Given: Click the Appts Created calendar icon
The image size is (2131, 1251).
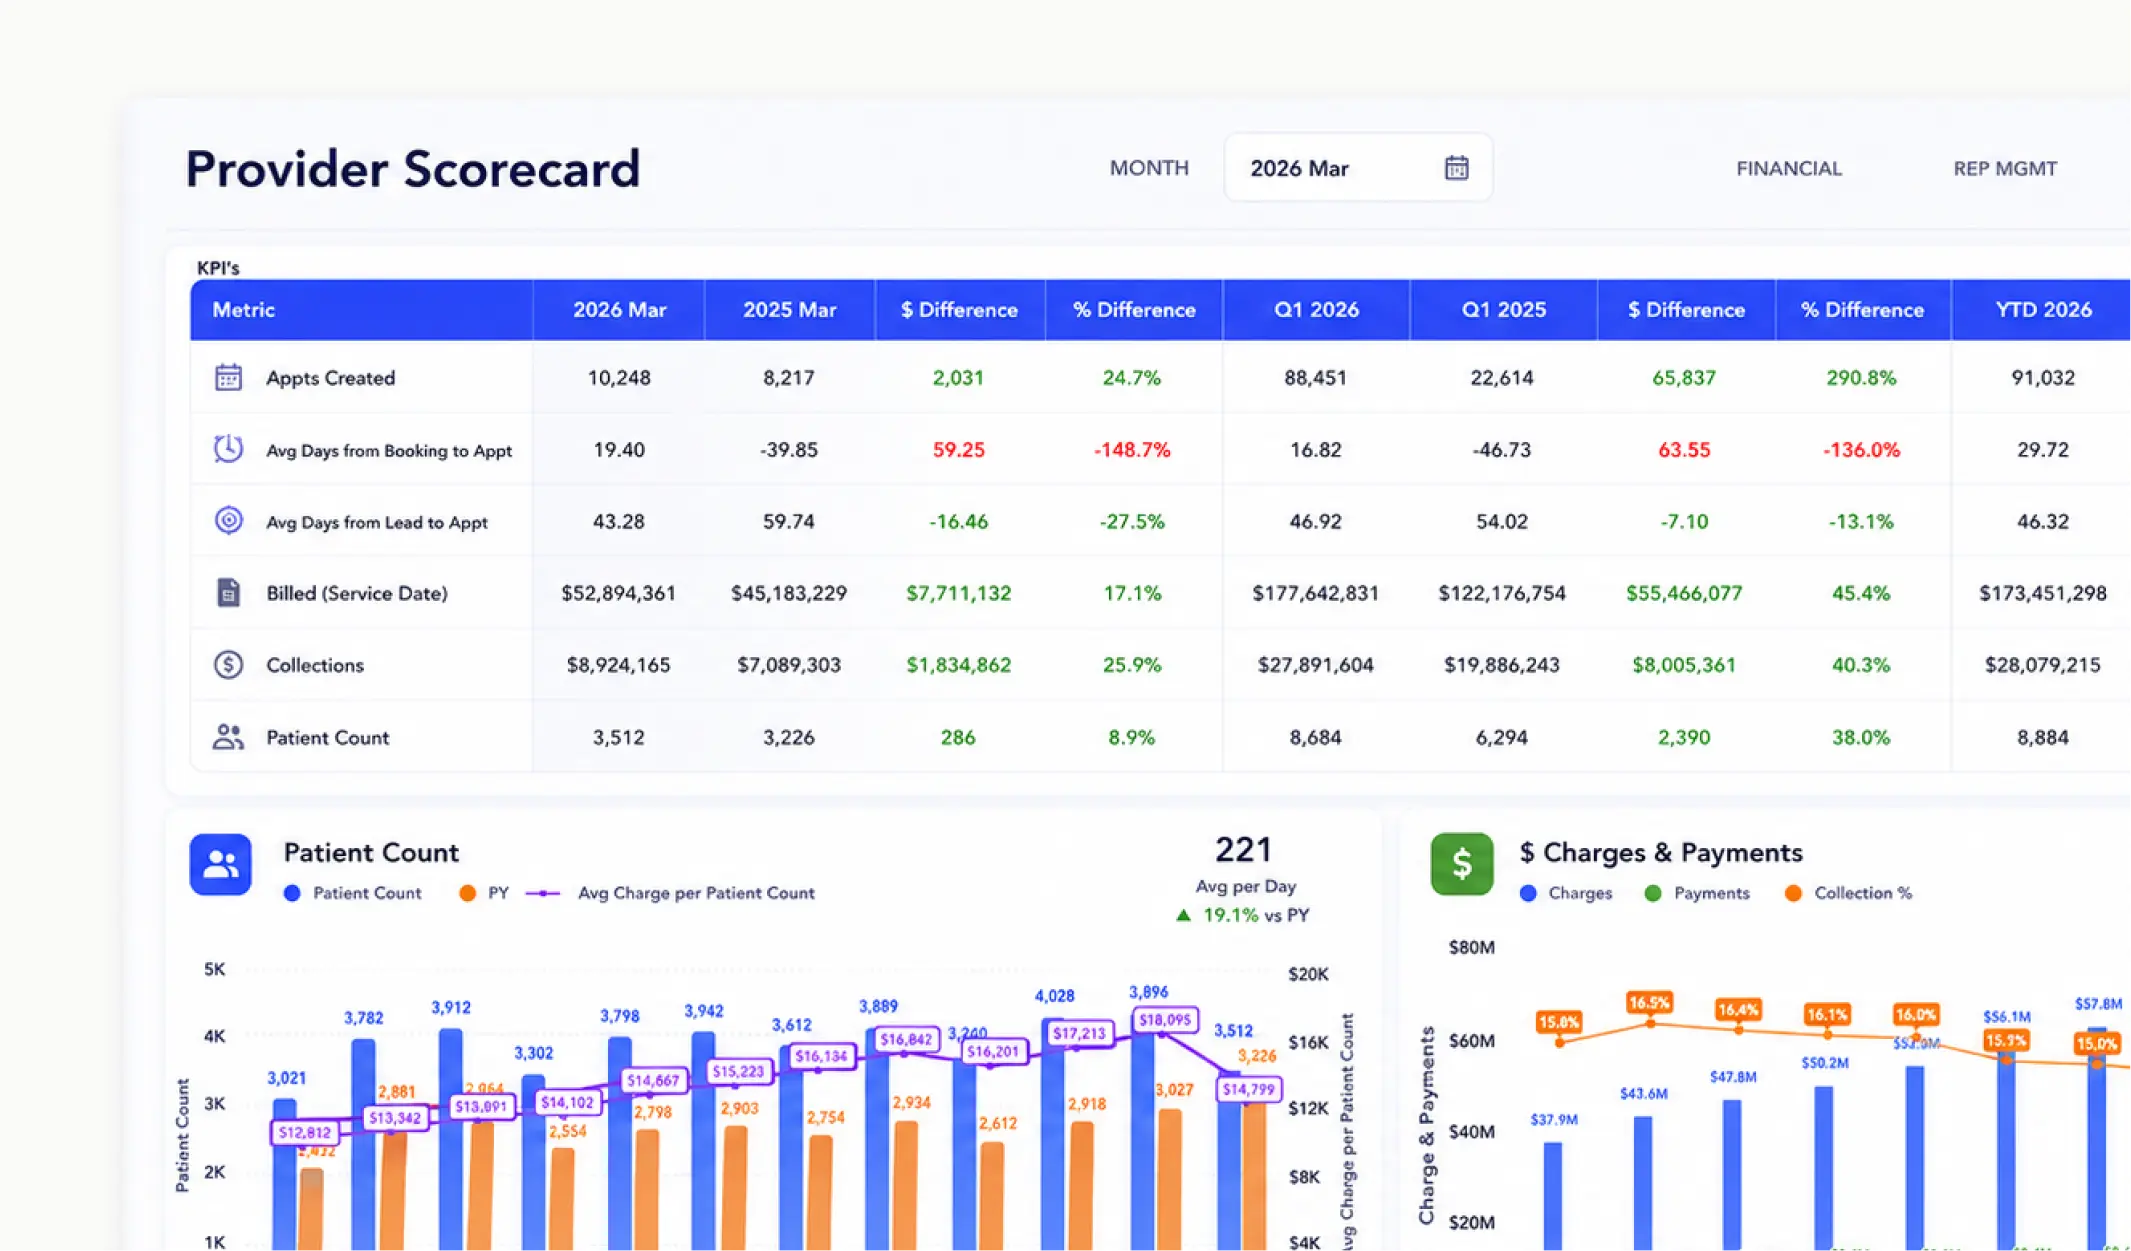Looking at the screenshot, I should 228,377.
